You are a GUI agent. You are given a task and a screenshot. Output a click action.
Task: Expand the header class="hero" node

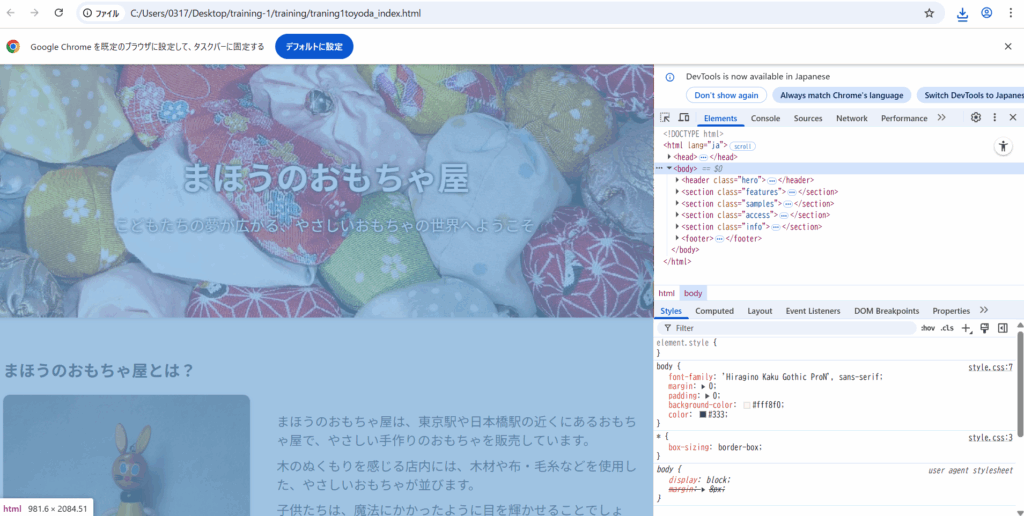tap(678, 180)
